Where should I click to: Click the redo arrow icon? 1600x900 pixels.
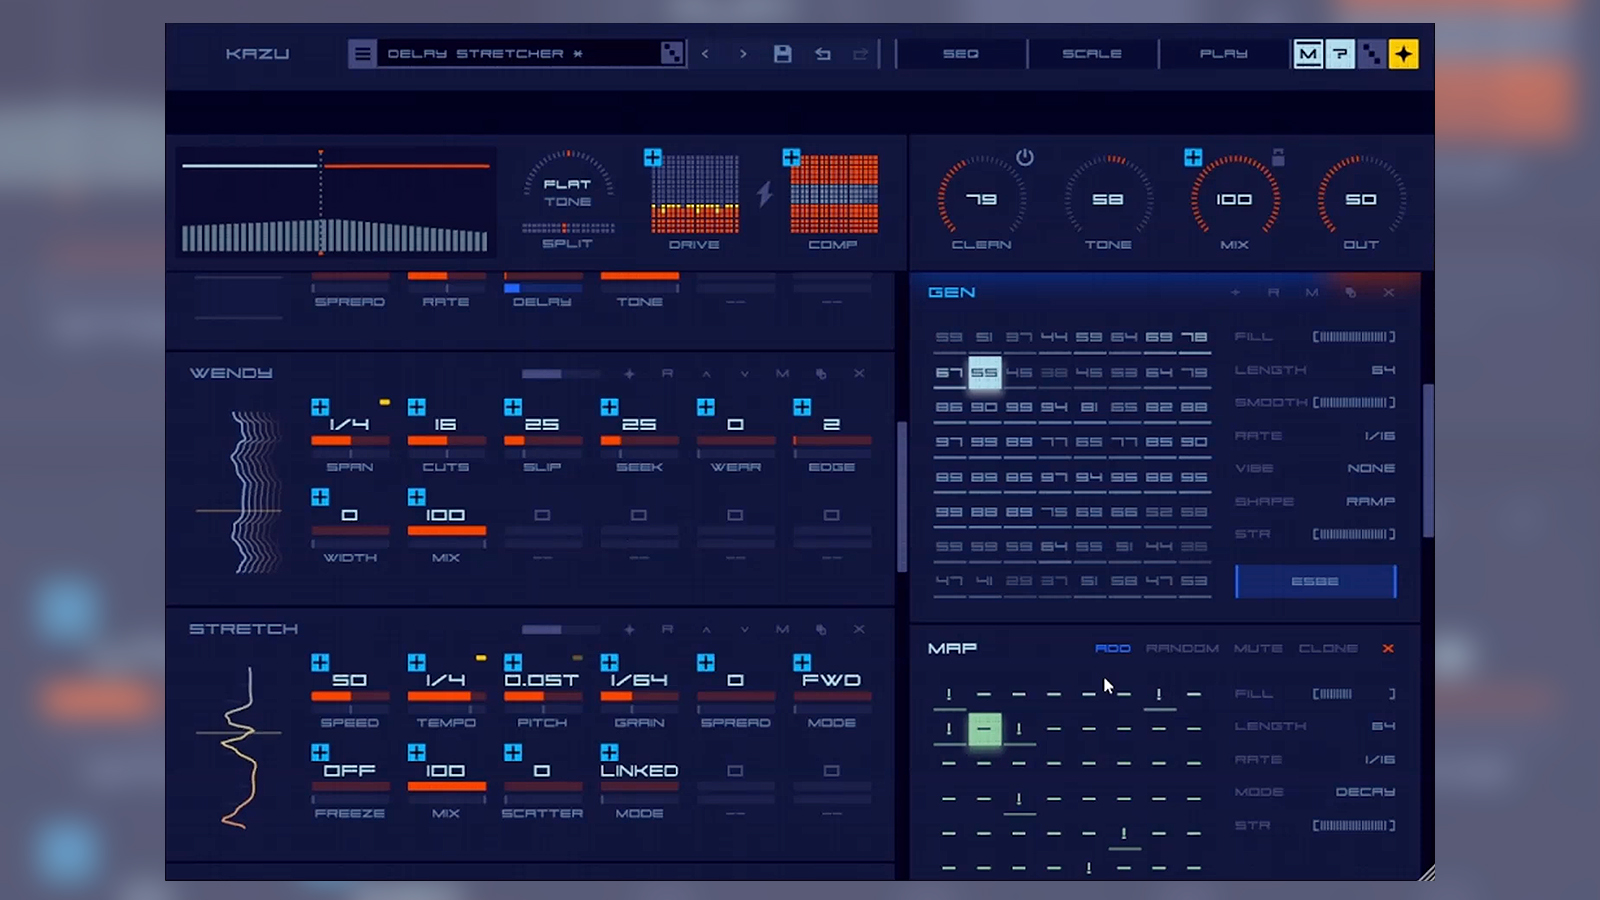coord(861,54)
